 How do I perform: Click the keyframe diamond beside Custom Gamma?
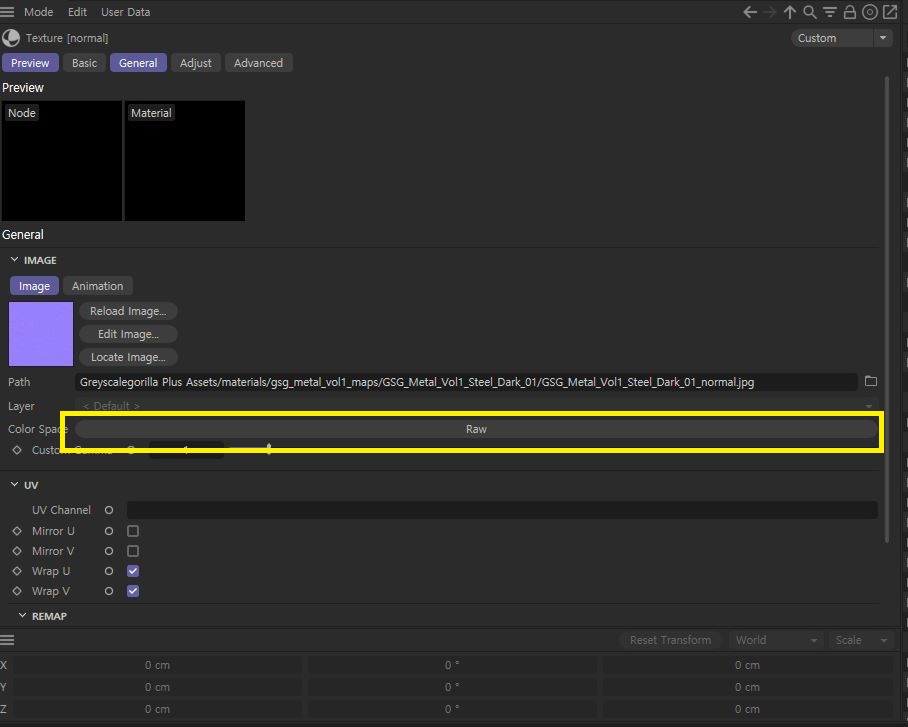point(17,450)
